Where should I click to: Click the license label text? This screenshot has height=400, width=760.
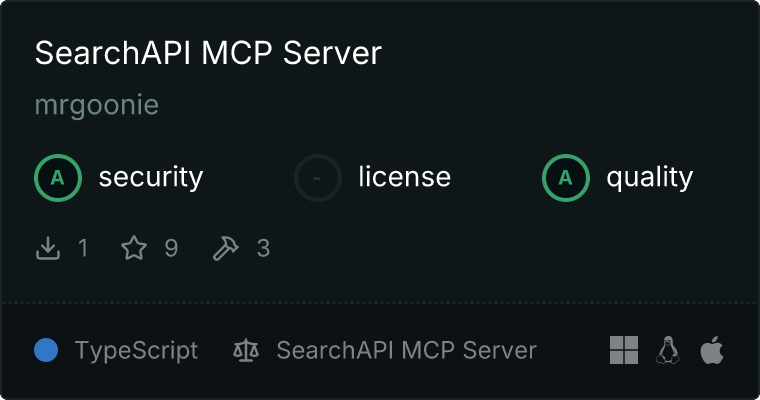click(405, 176)
